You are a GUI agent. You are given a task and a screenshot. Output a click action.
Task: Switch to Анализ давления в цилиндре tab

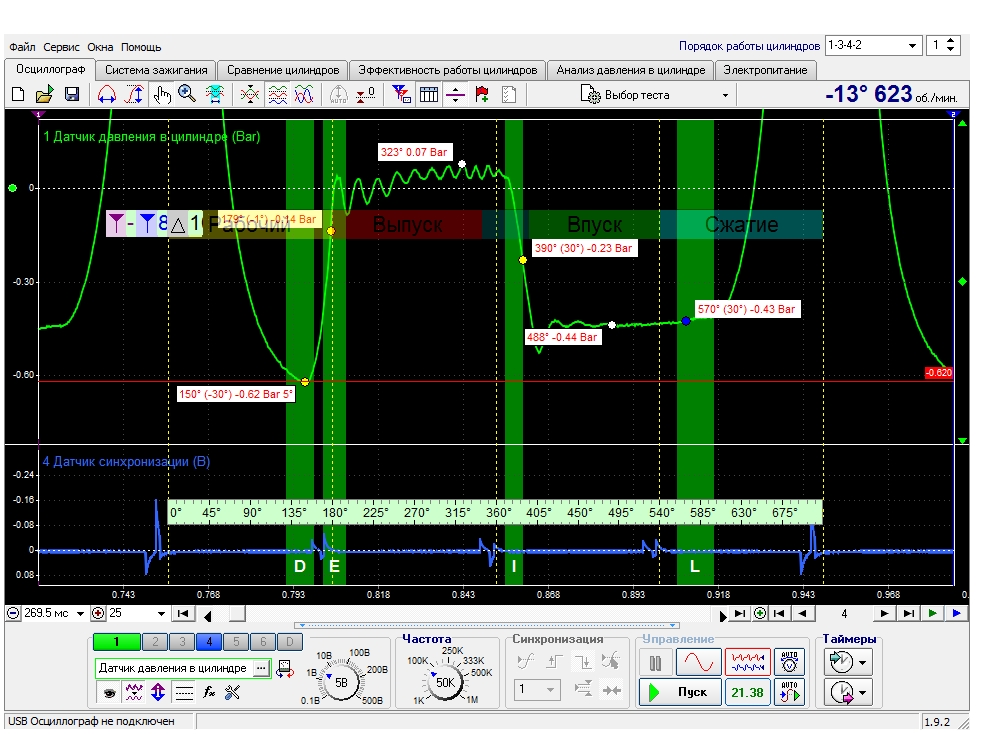pyautogui.click(x=631, y=70)
